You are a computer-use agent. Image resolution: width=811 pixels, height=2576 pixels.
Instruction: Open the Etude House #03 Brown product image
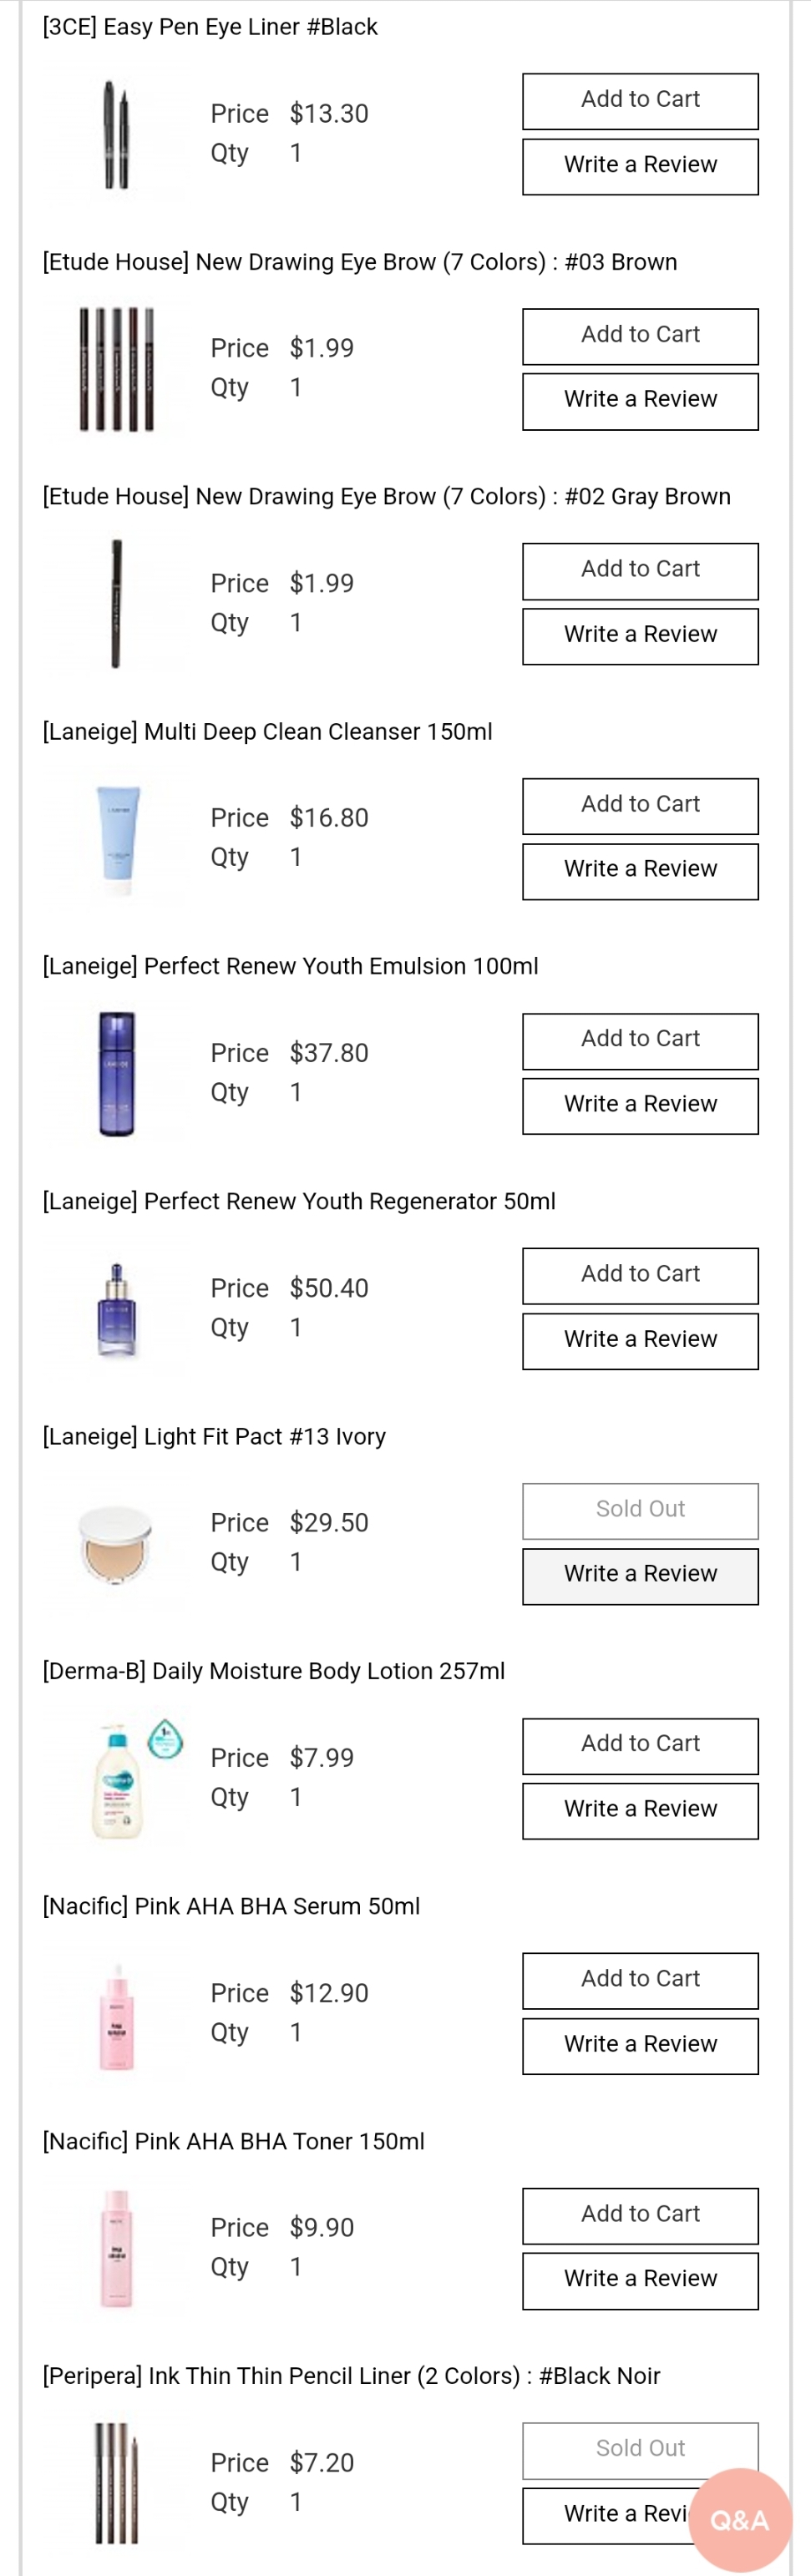coord(116,370)
